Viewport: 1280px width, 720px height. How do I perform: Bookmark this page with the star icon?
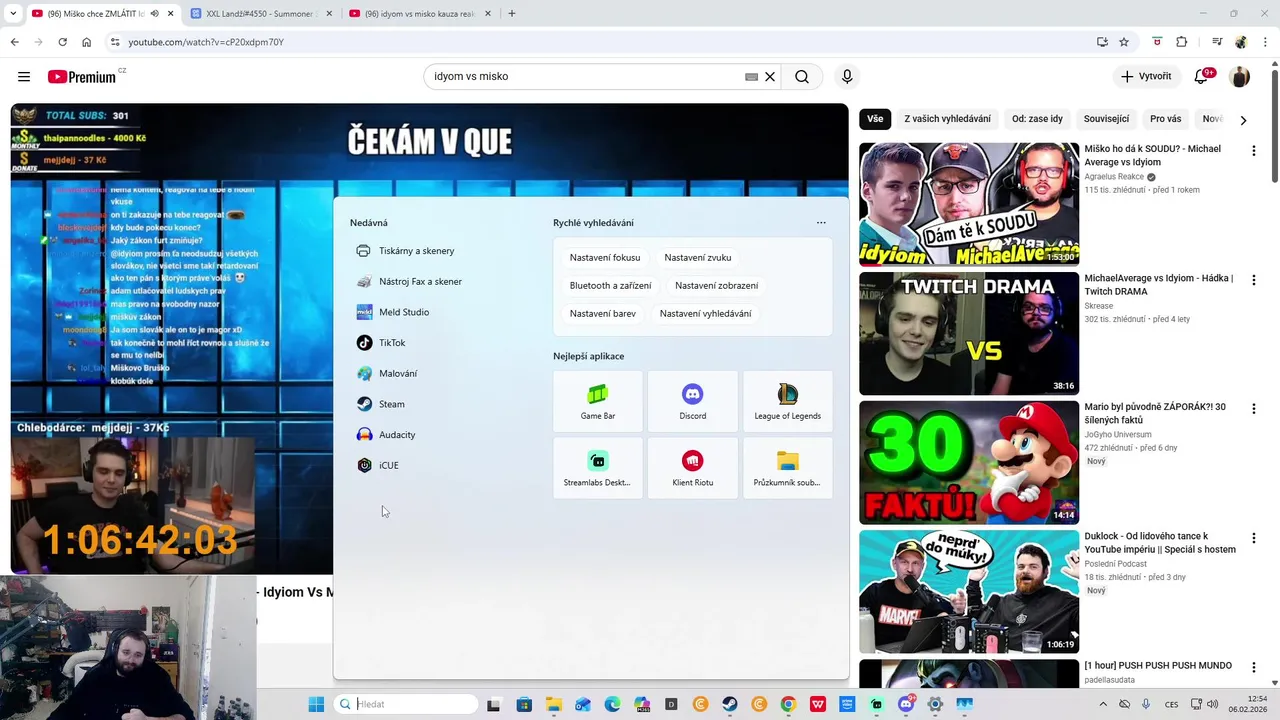(x=1124, y=42)
